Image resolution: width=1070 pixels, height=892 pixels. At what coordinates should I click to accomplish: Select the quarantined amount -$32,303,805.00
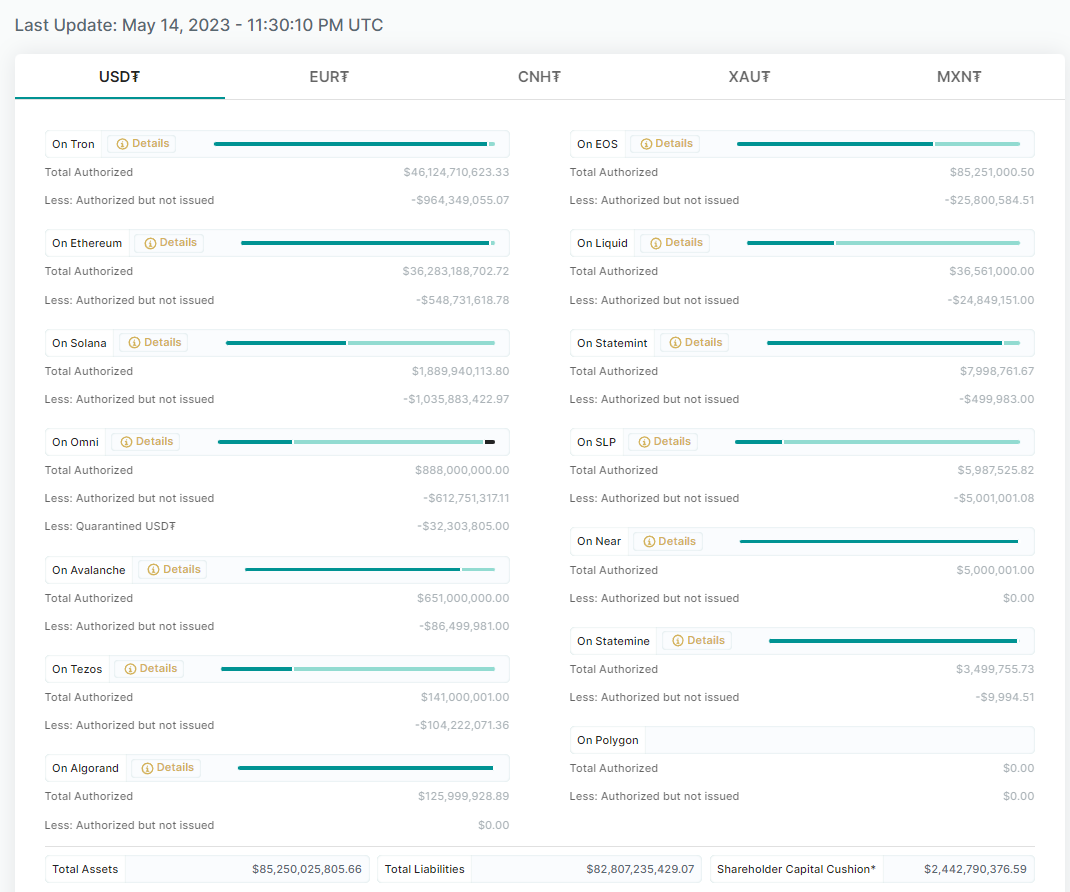463,526
